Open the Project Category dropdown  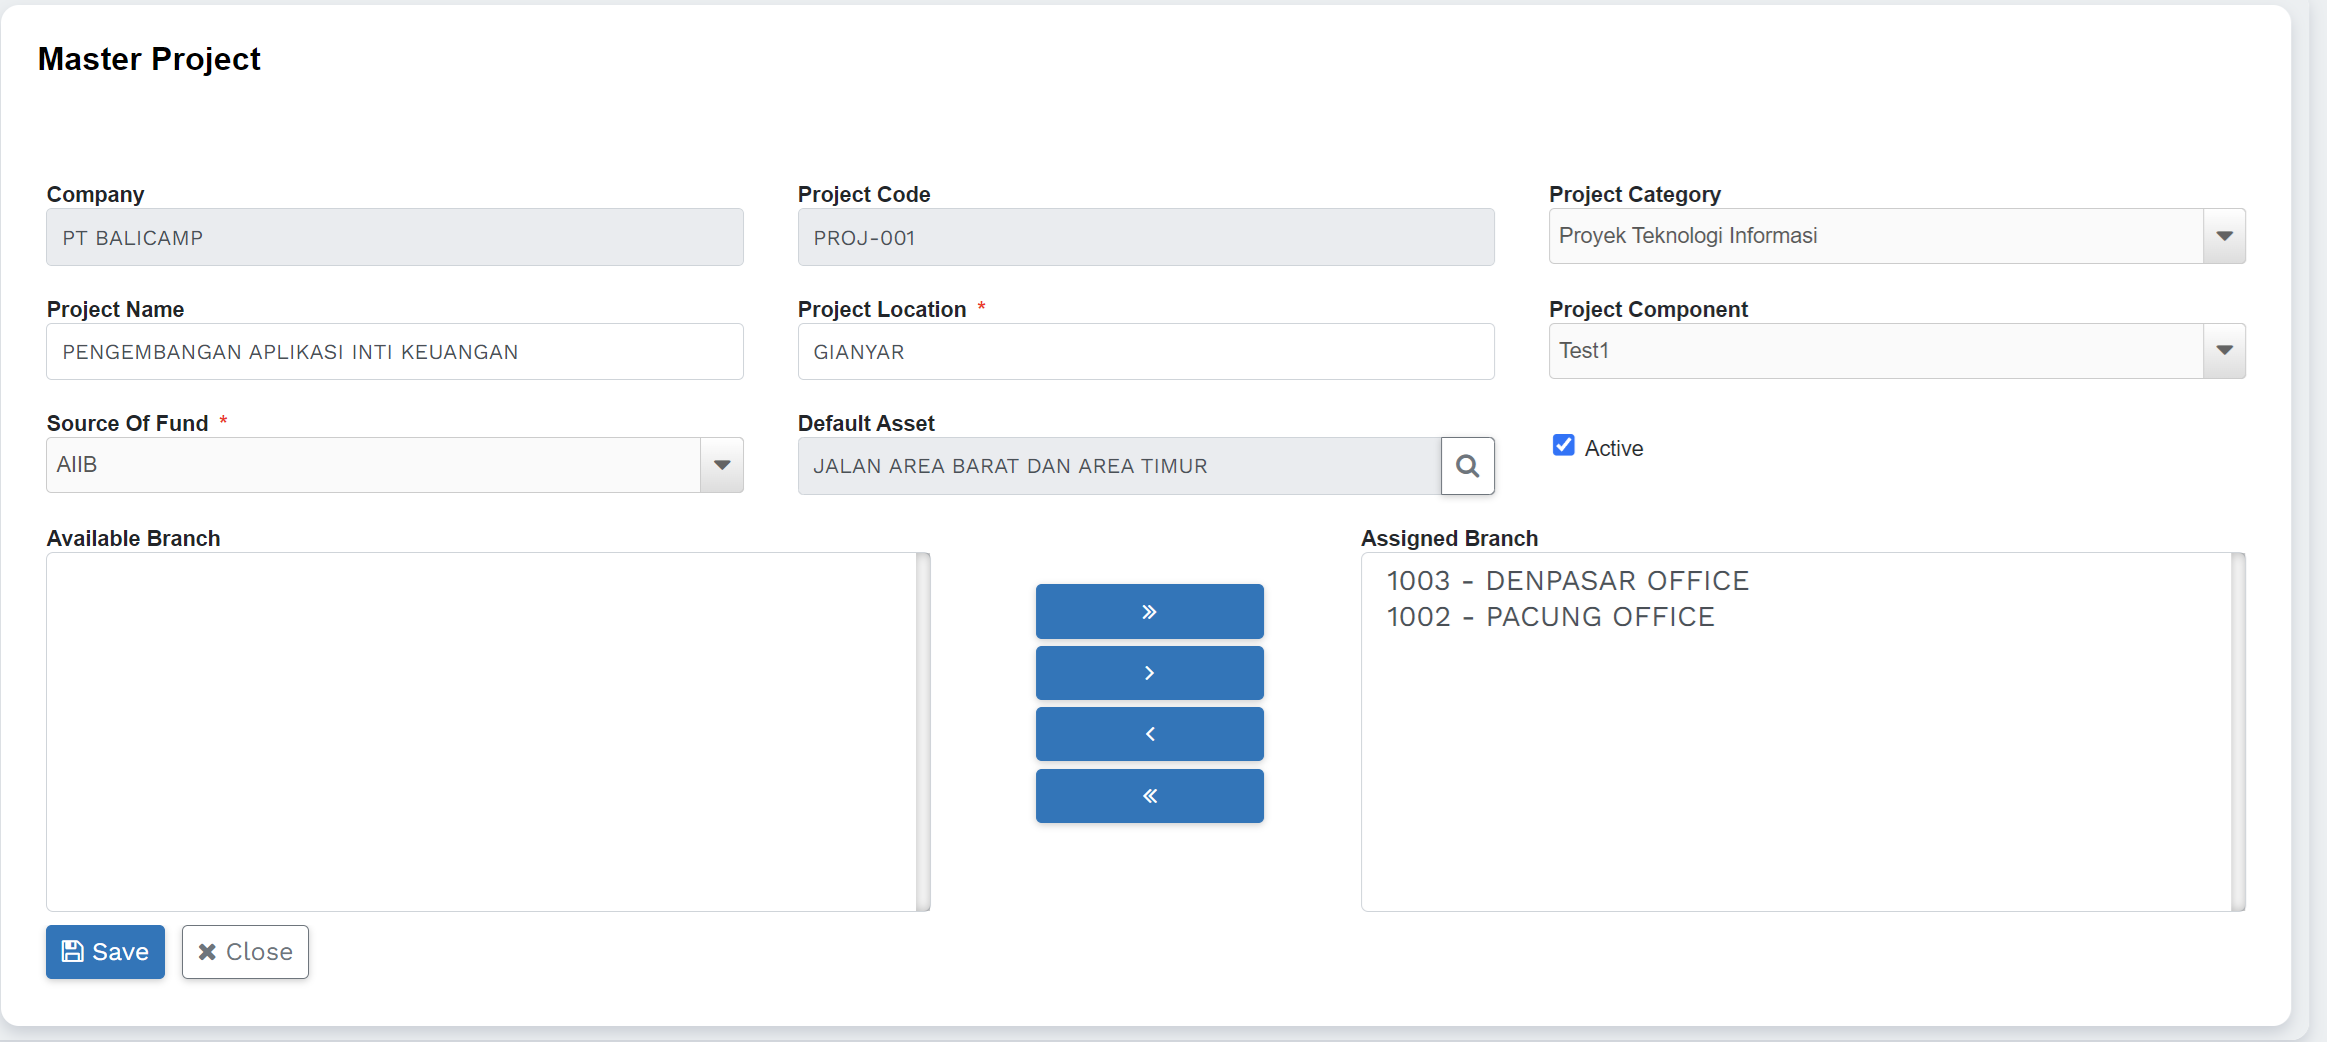[x=2224, y=236]
